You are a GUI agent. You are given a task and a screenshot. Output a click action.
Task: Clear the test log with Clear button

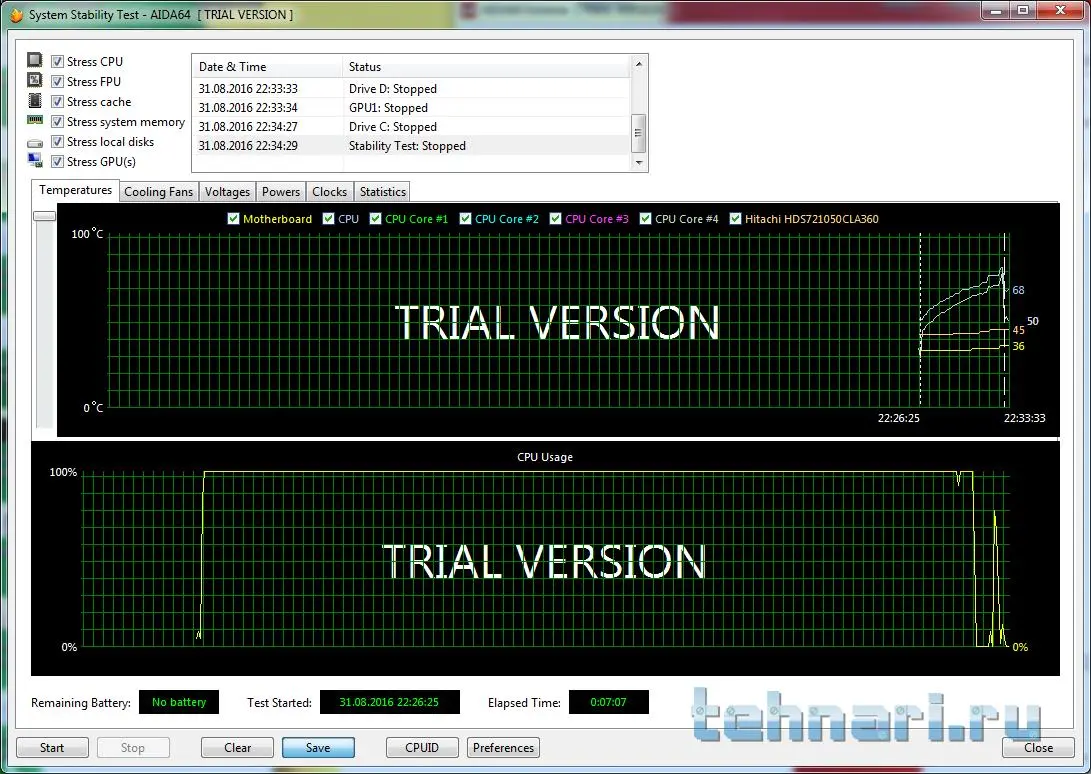(x=237, y=748)
